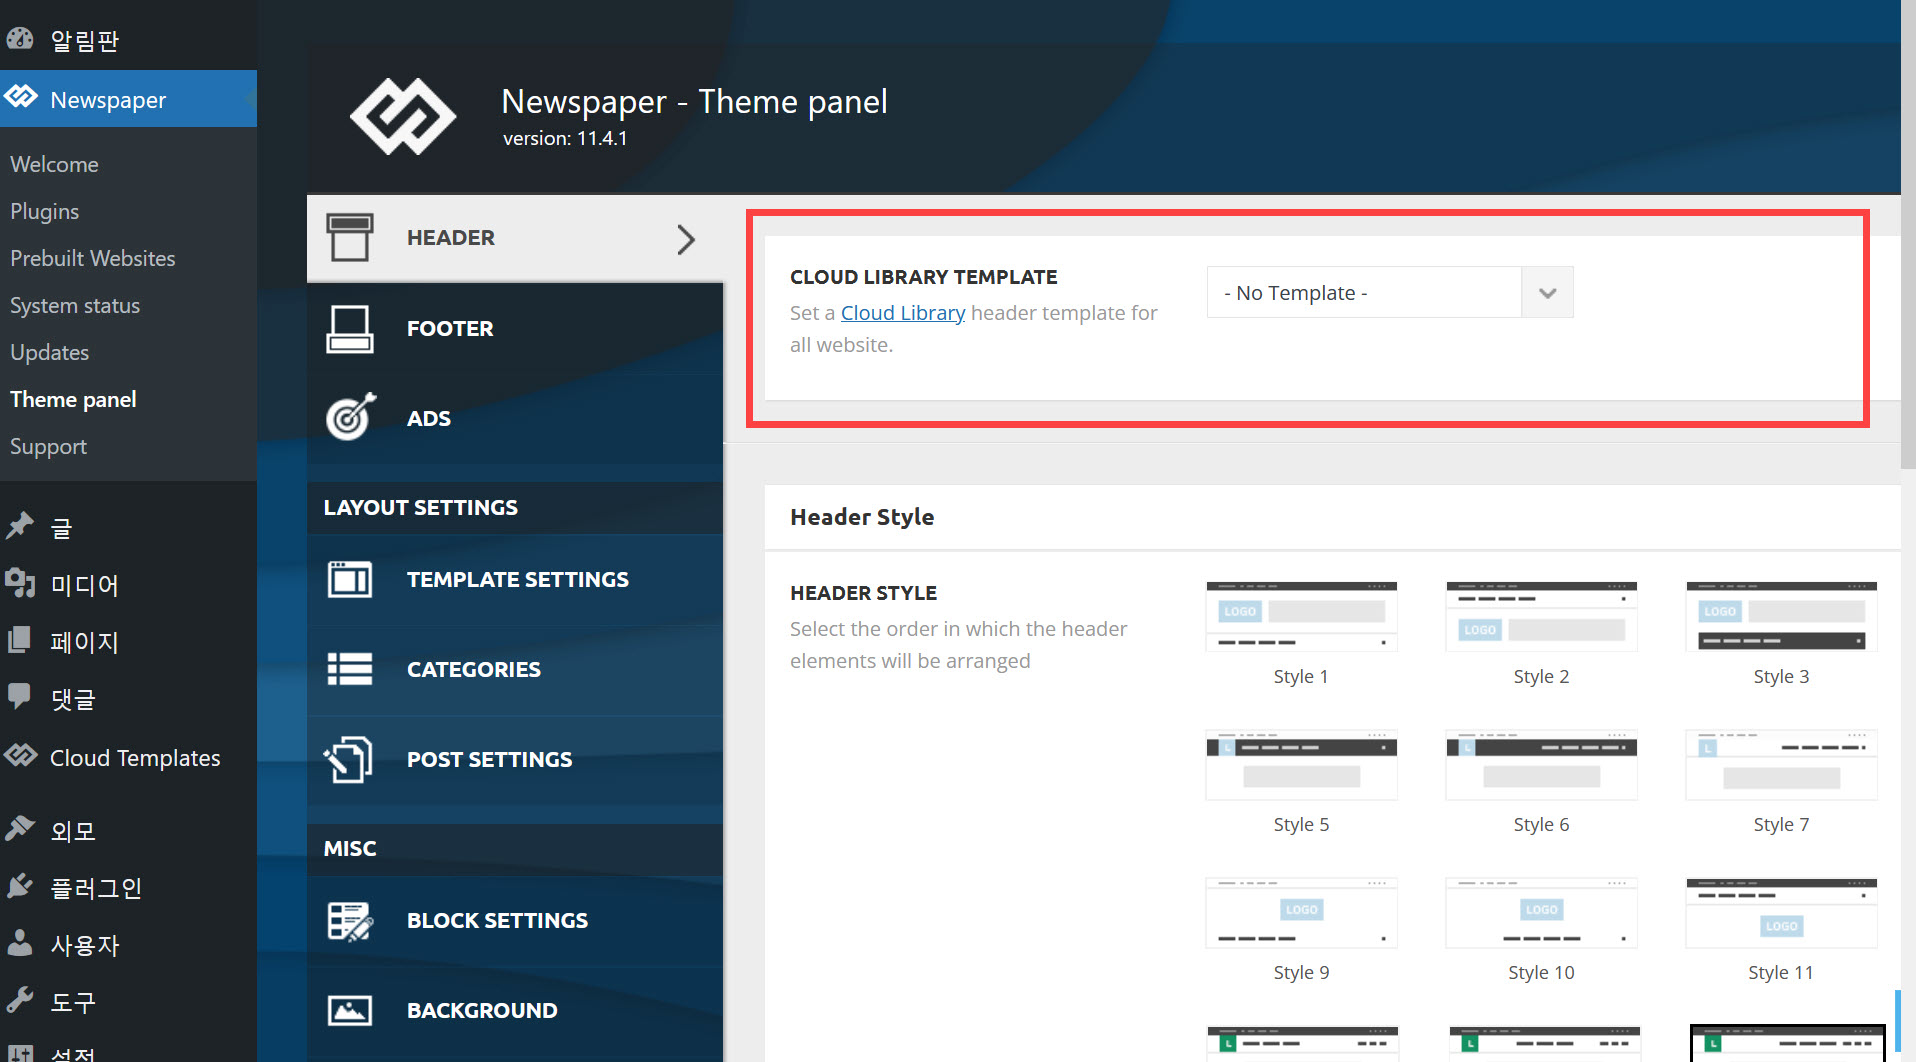Select header Style 3 thumbnail
The image size is (1916, 1062).
(1781, 616)
